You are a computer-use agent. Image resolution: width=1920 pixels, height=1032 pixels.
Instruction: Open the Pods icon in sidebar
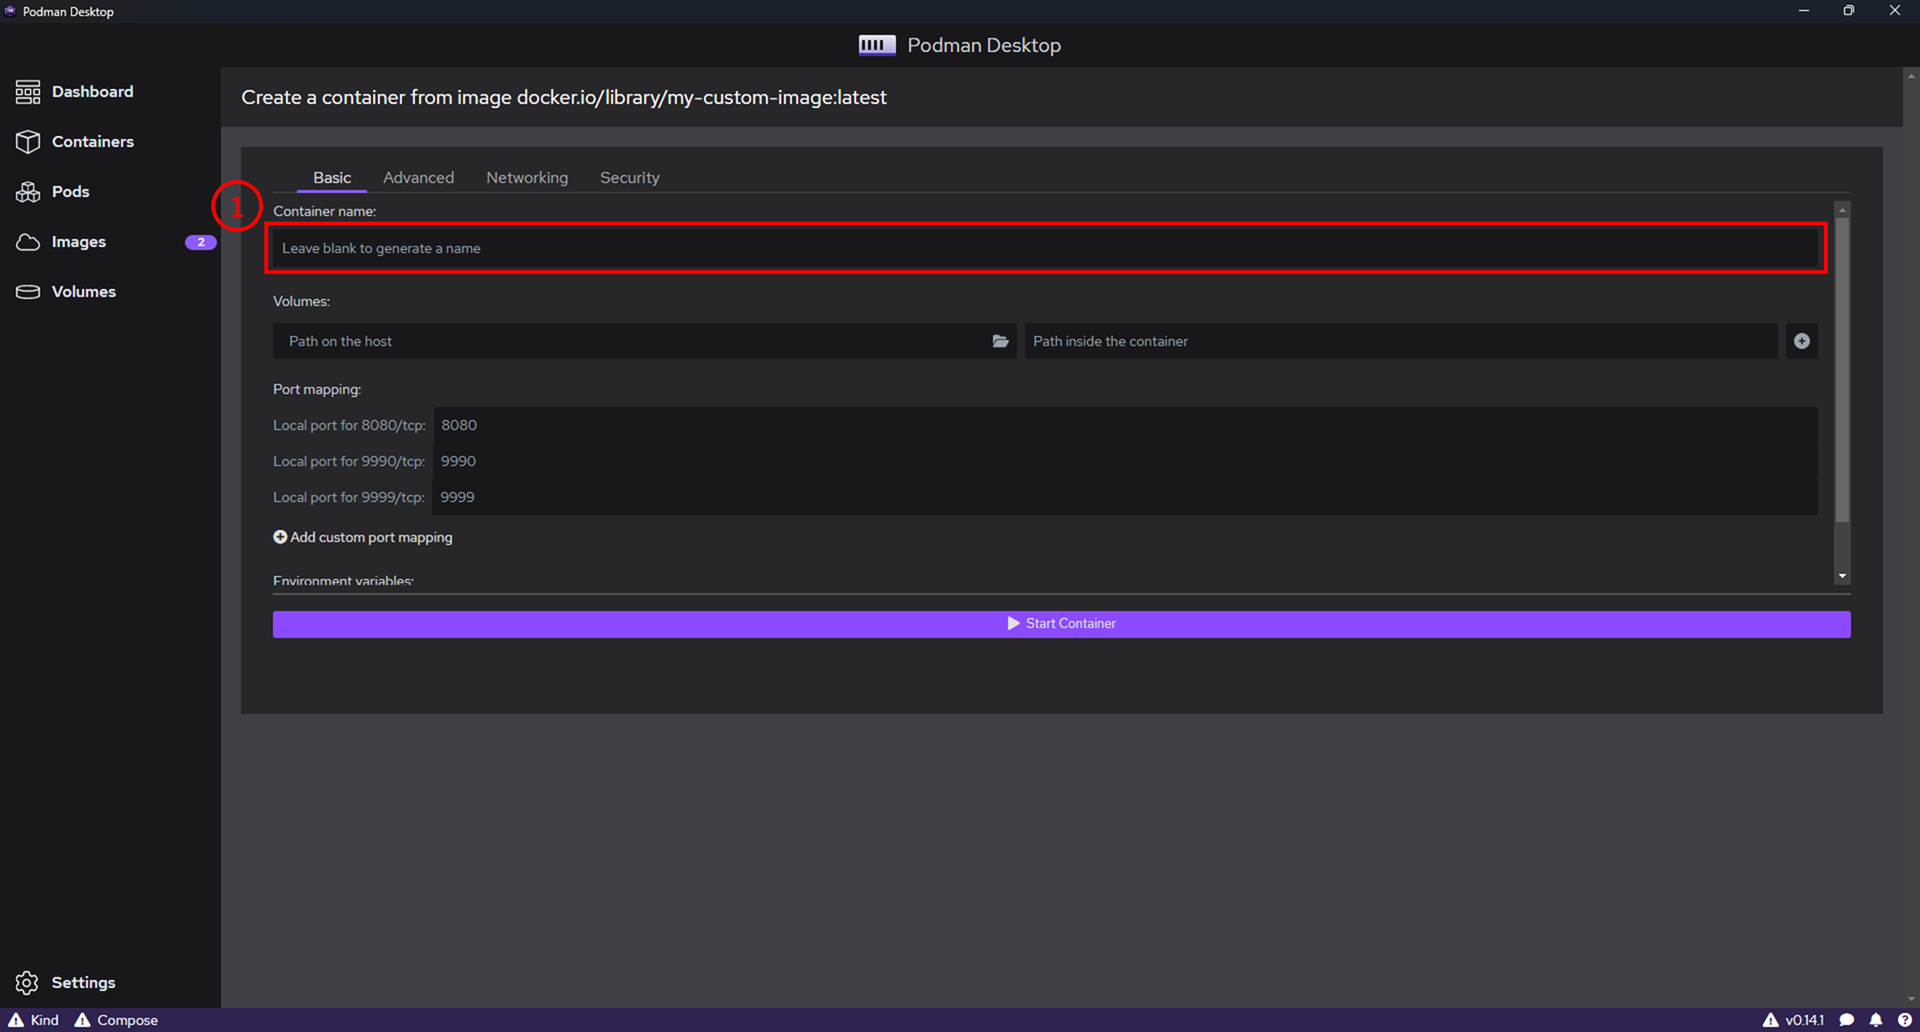[28, 192]
